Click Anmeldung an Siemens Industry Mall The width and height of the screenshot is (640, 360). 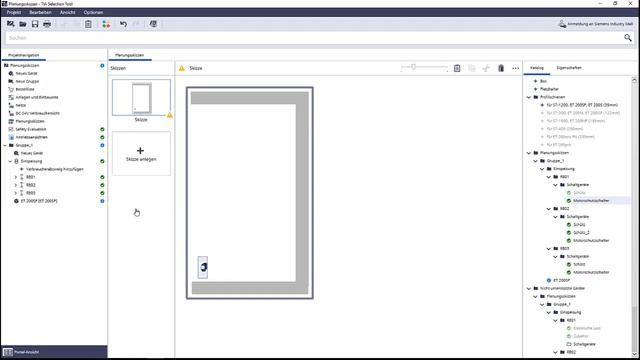(600, 24)
